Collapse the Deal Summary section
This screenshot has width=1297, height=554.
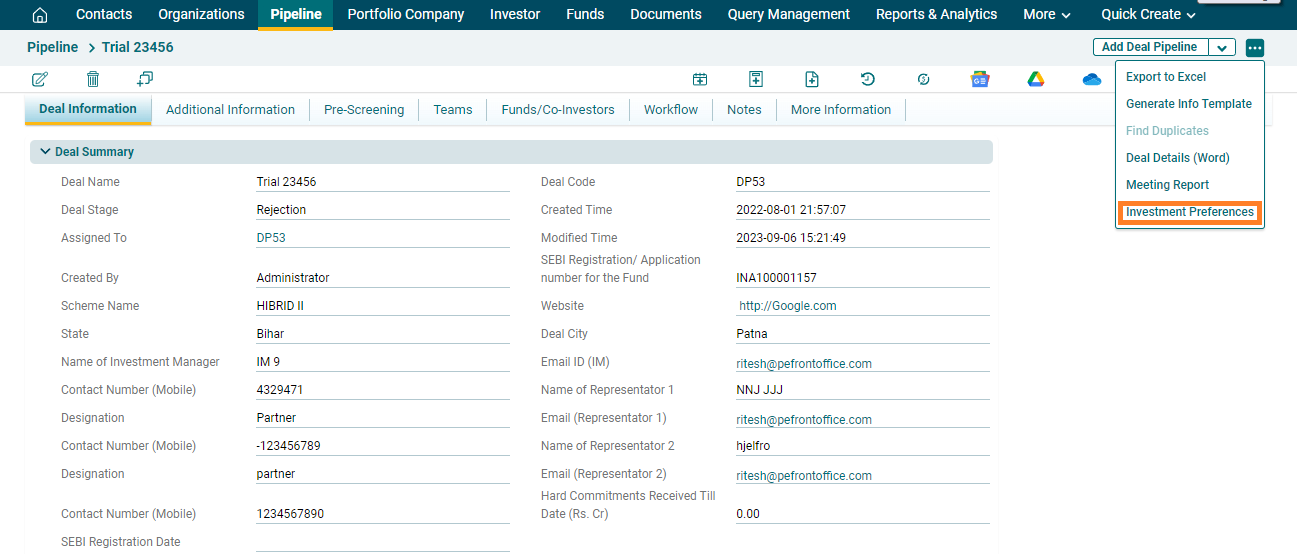tap(45, 152)
